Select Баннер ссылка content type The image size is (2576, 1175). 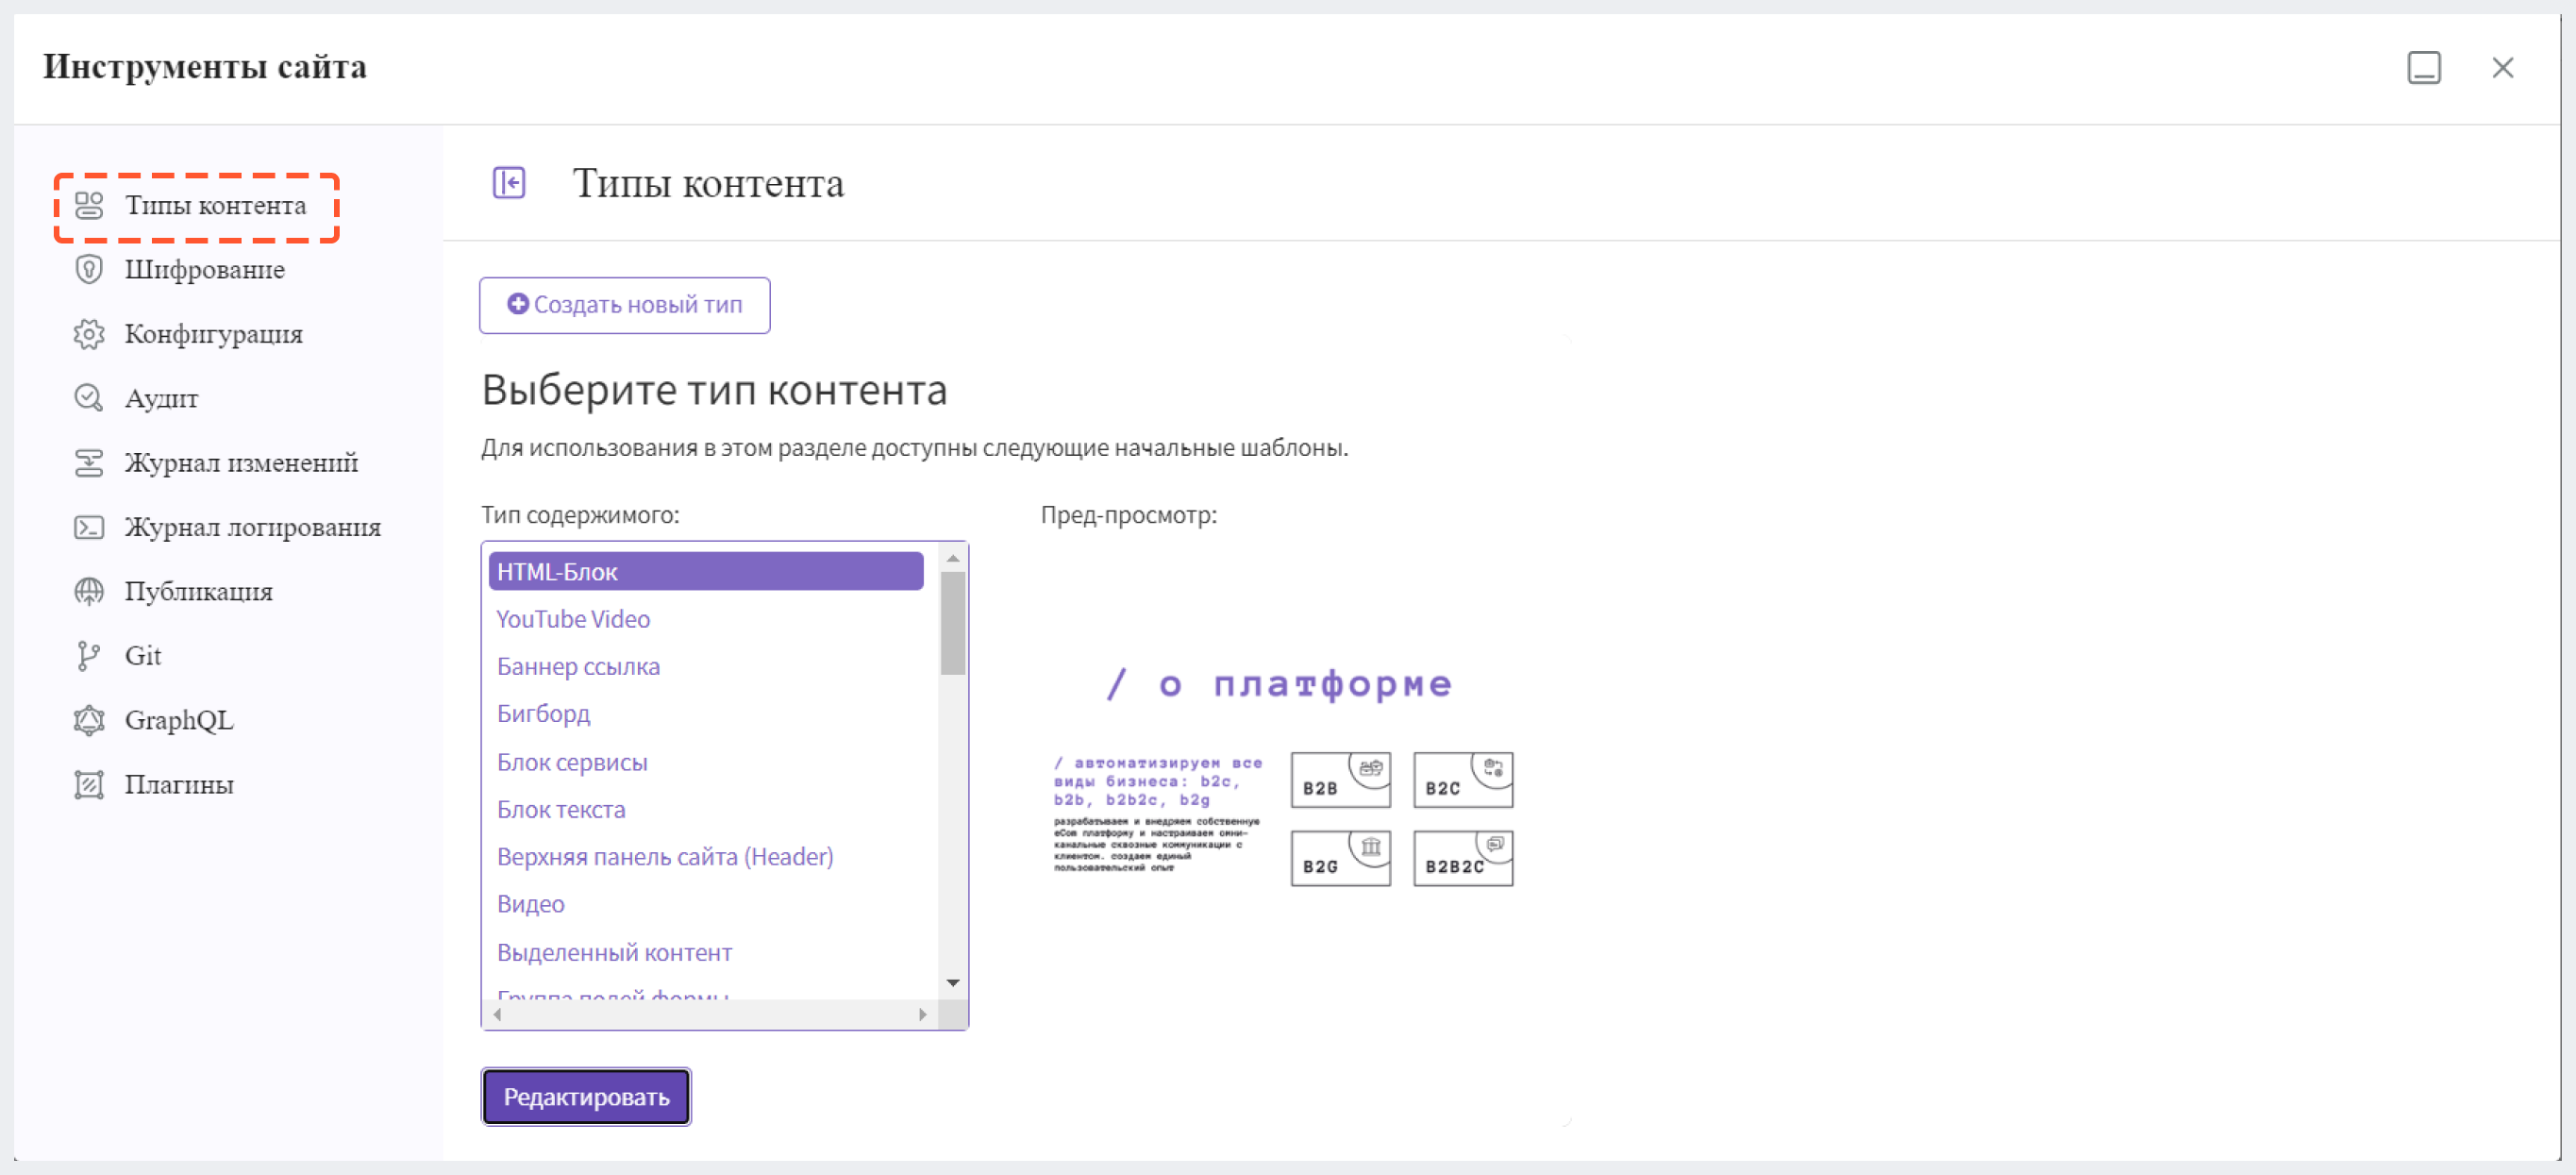pyautogui.click(x=578, y=665)
